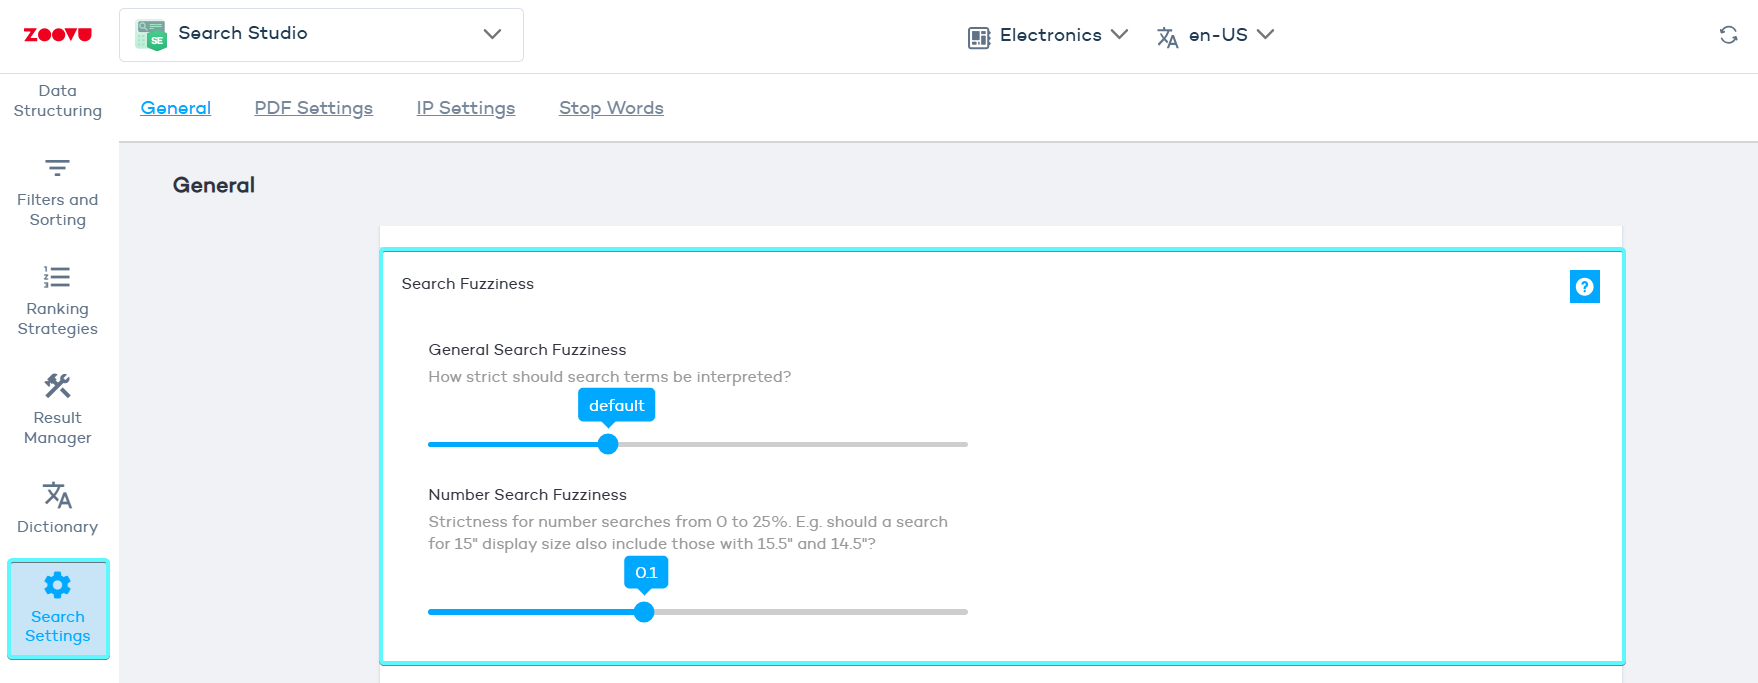Click the 'default' slider value tooltip
This screenshot has height=683, width=1758.
click(x=616, y=405)
